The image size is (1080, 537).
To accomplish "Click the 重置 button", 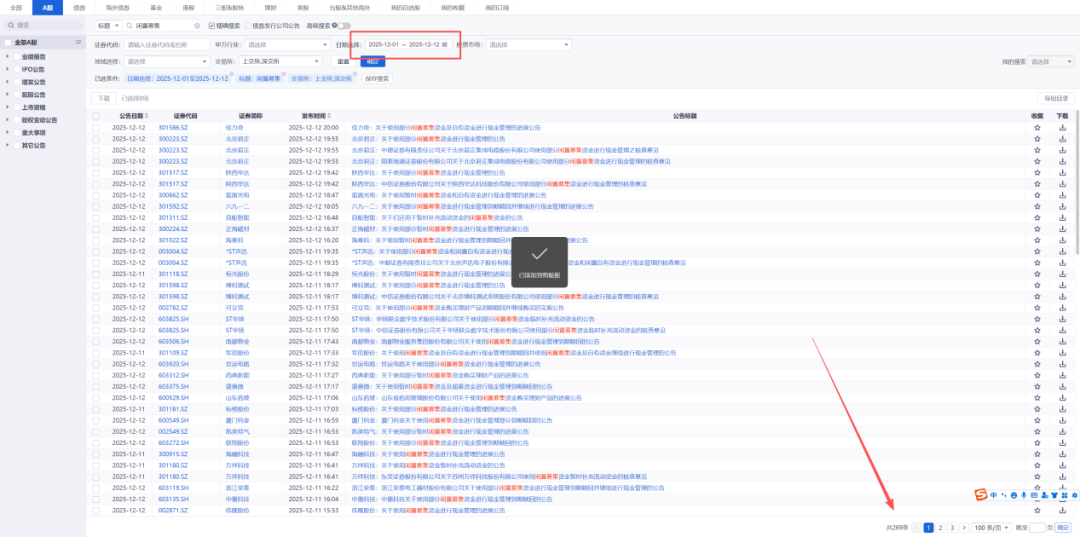I will [343, 61].
